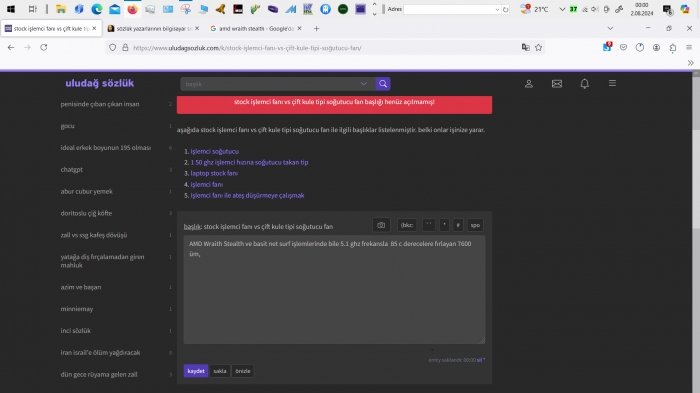
Task: Open the inci sözlük topic
Action: point(75,331)
